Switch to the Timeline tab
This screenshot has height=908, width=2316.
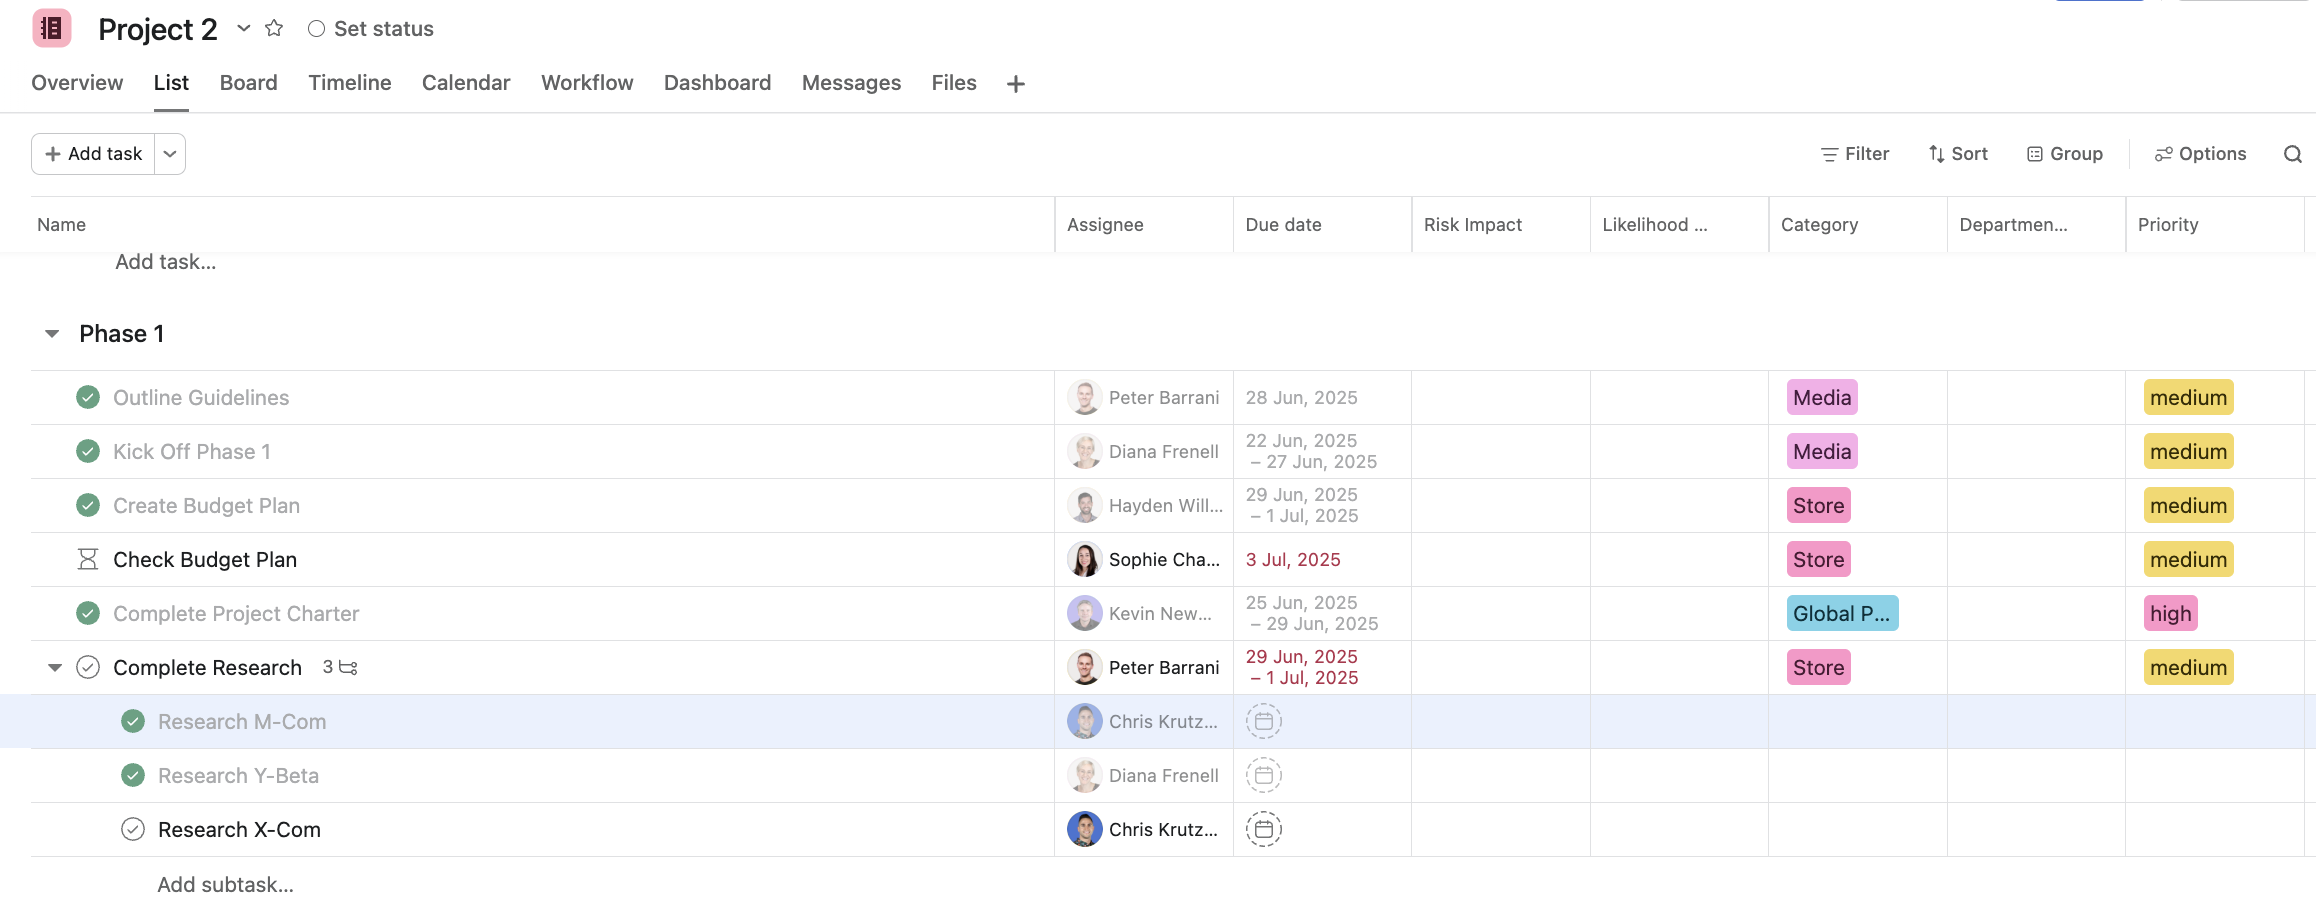tap(350, 83)
